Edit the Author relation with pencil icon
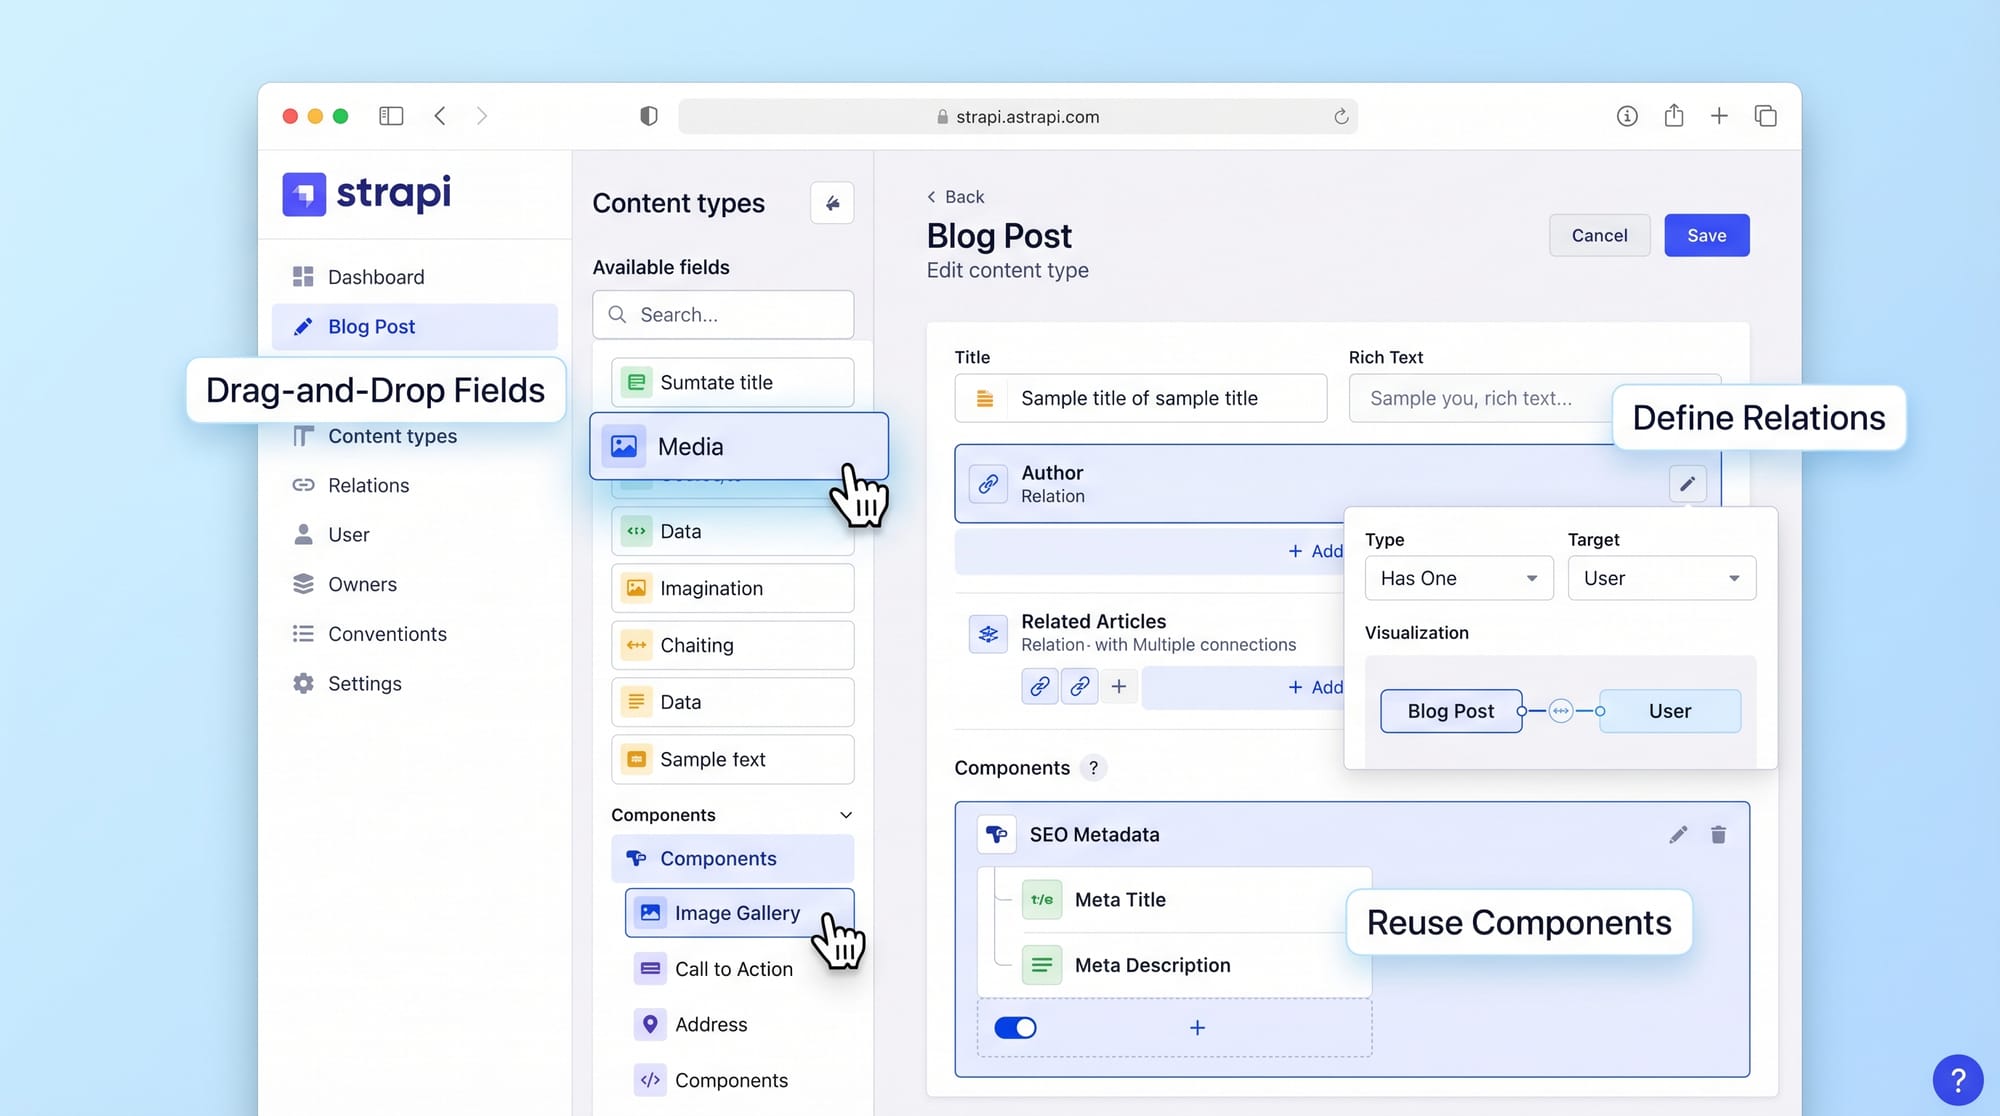 [x=1687, y=484]
